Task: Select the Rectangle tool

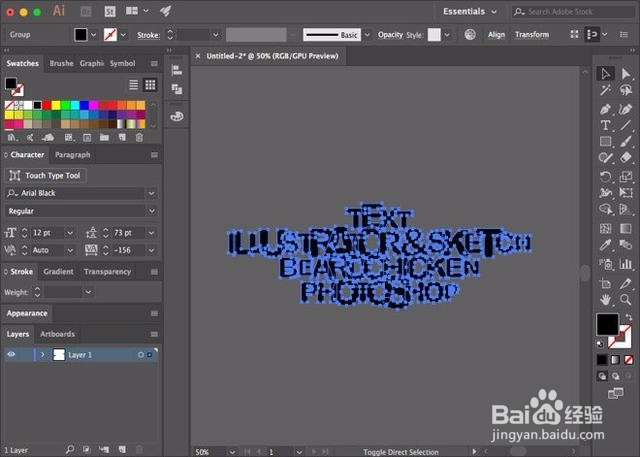Action: coord(606,142)
